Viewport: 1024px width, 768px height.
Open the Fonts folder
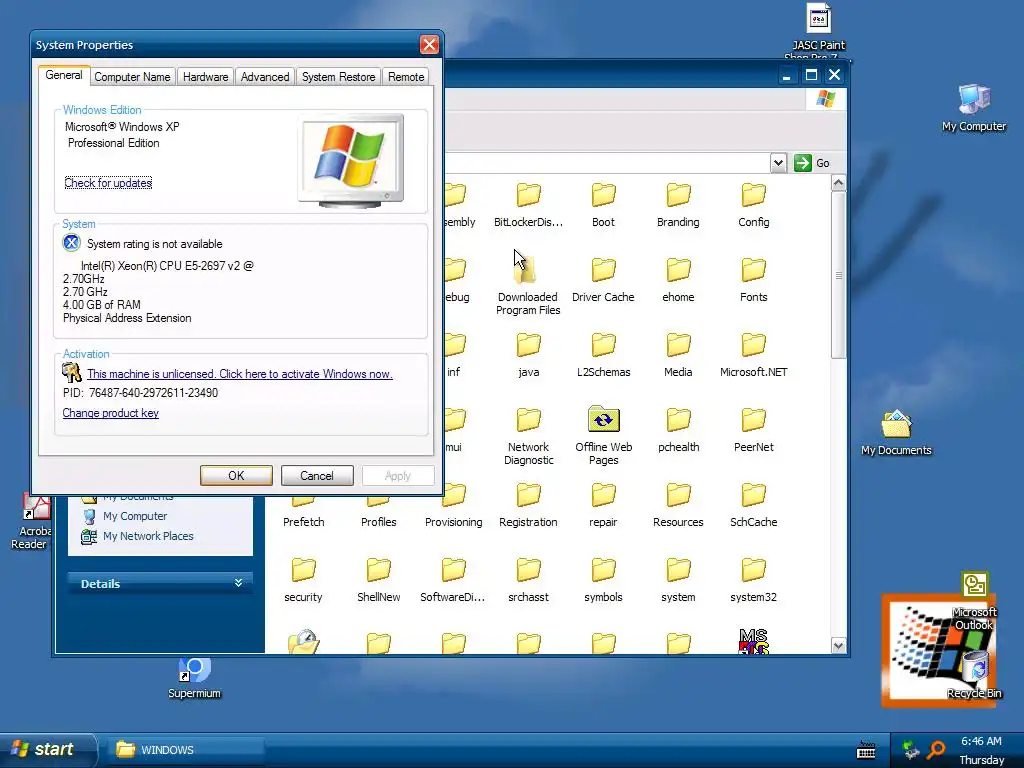[x=753, y=280]
